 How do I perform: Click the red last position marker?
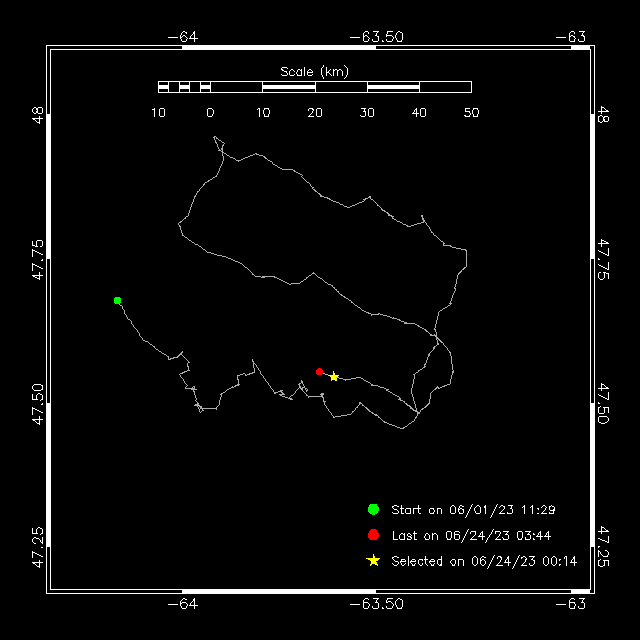pyautogui.click(x=320, y=371)
